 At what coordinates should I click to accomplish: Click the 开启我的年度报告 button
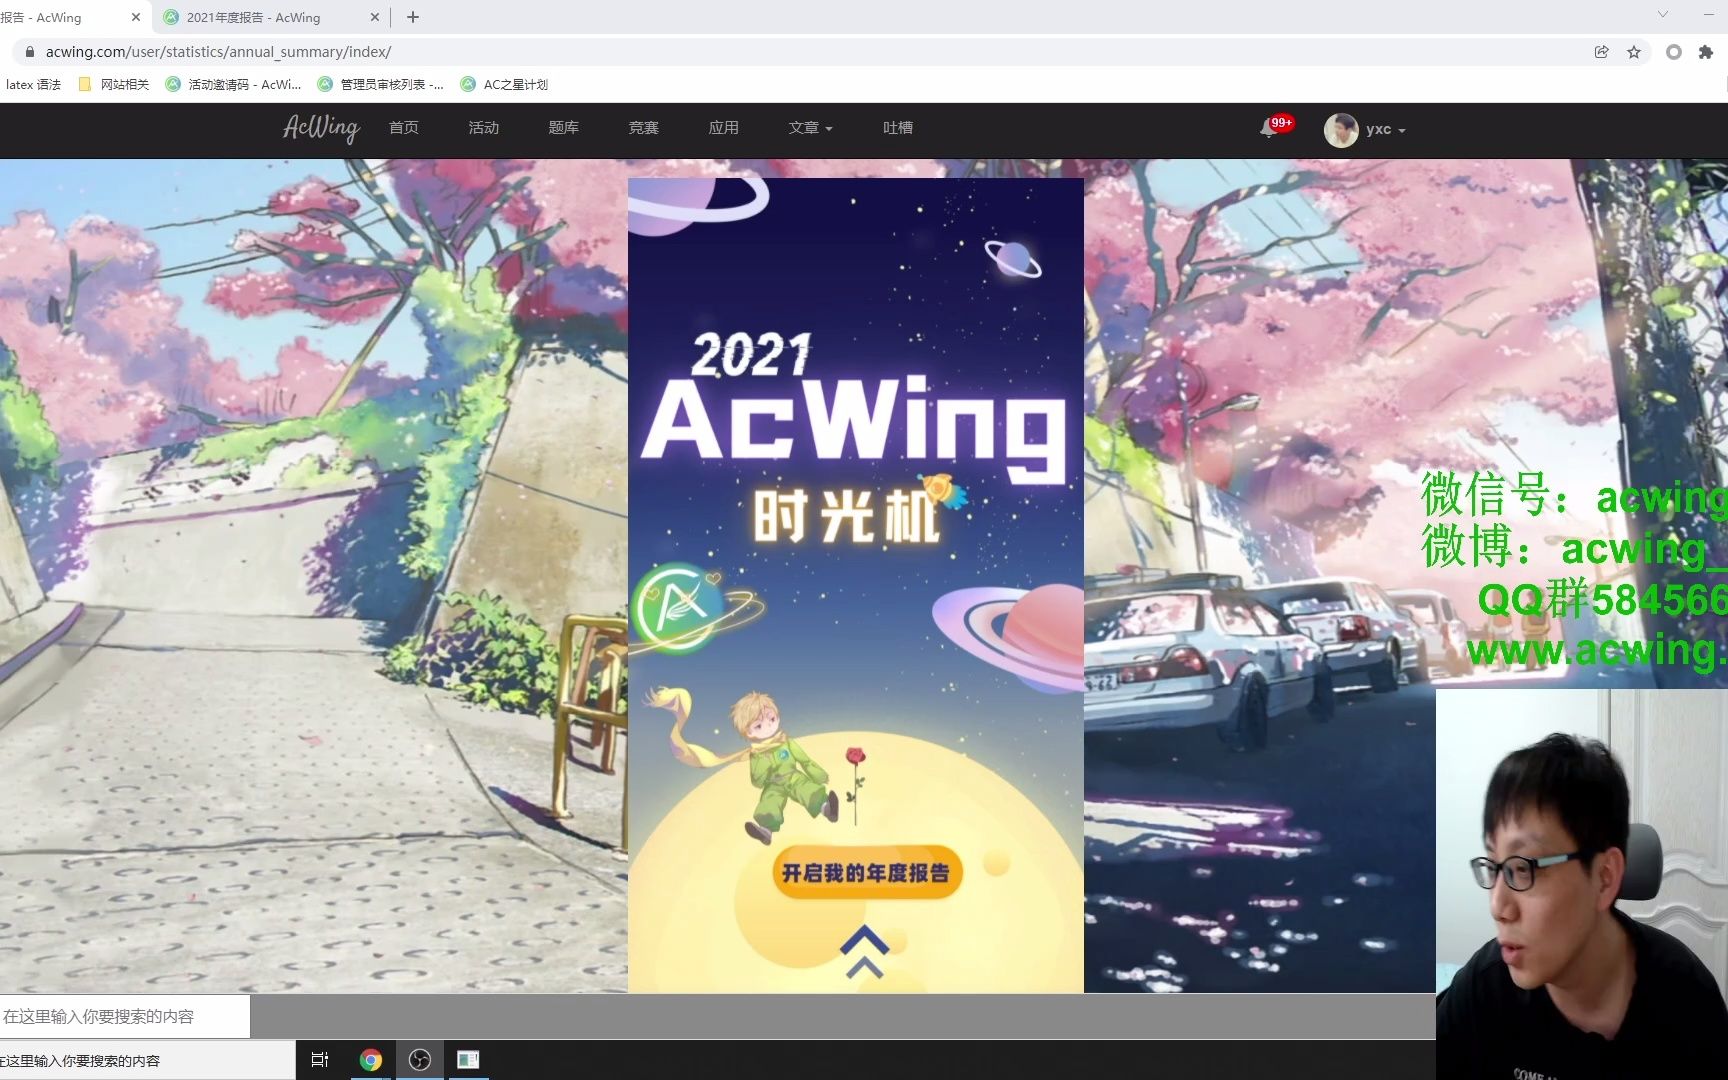[866, 873]
